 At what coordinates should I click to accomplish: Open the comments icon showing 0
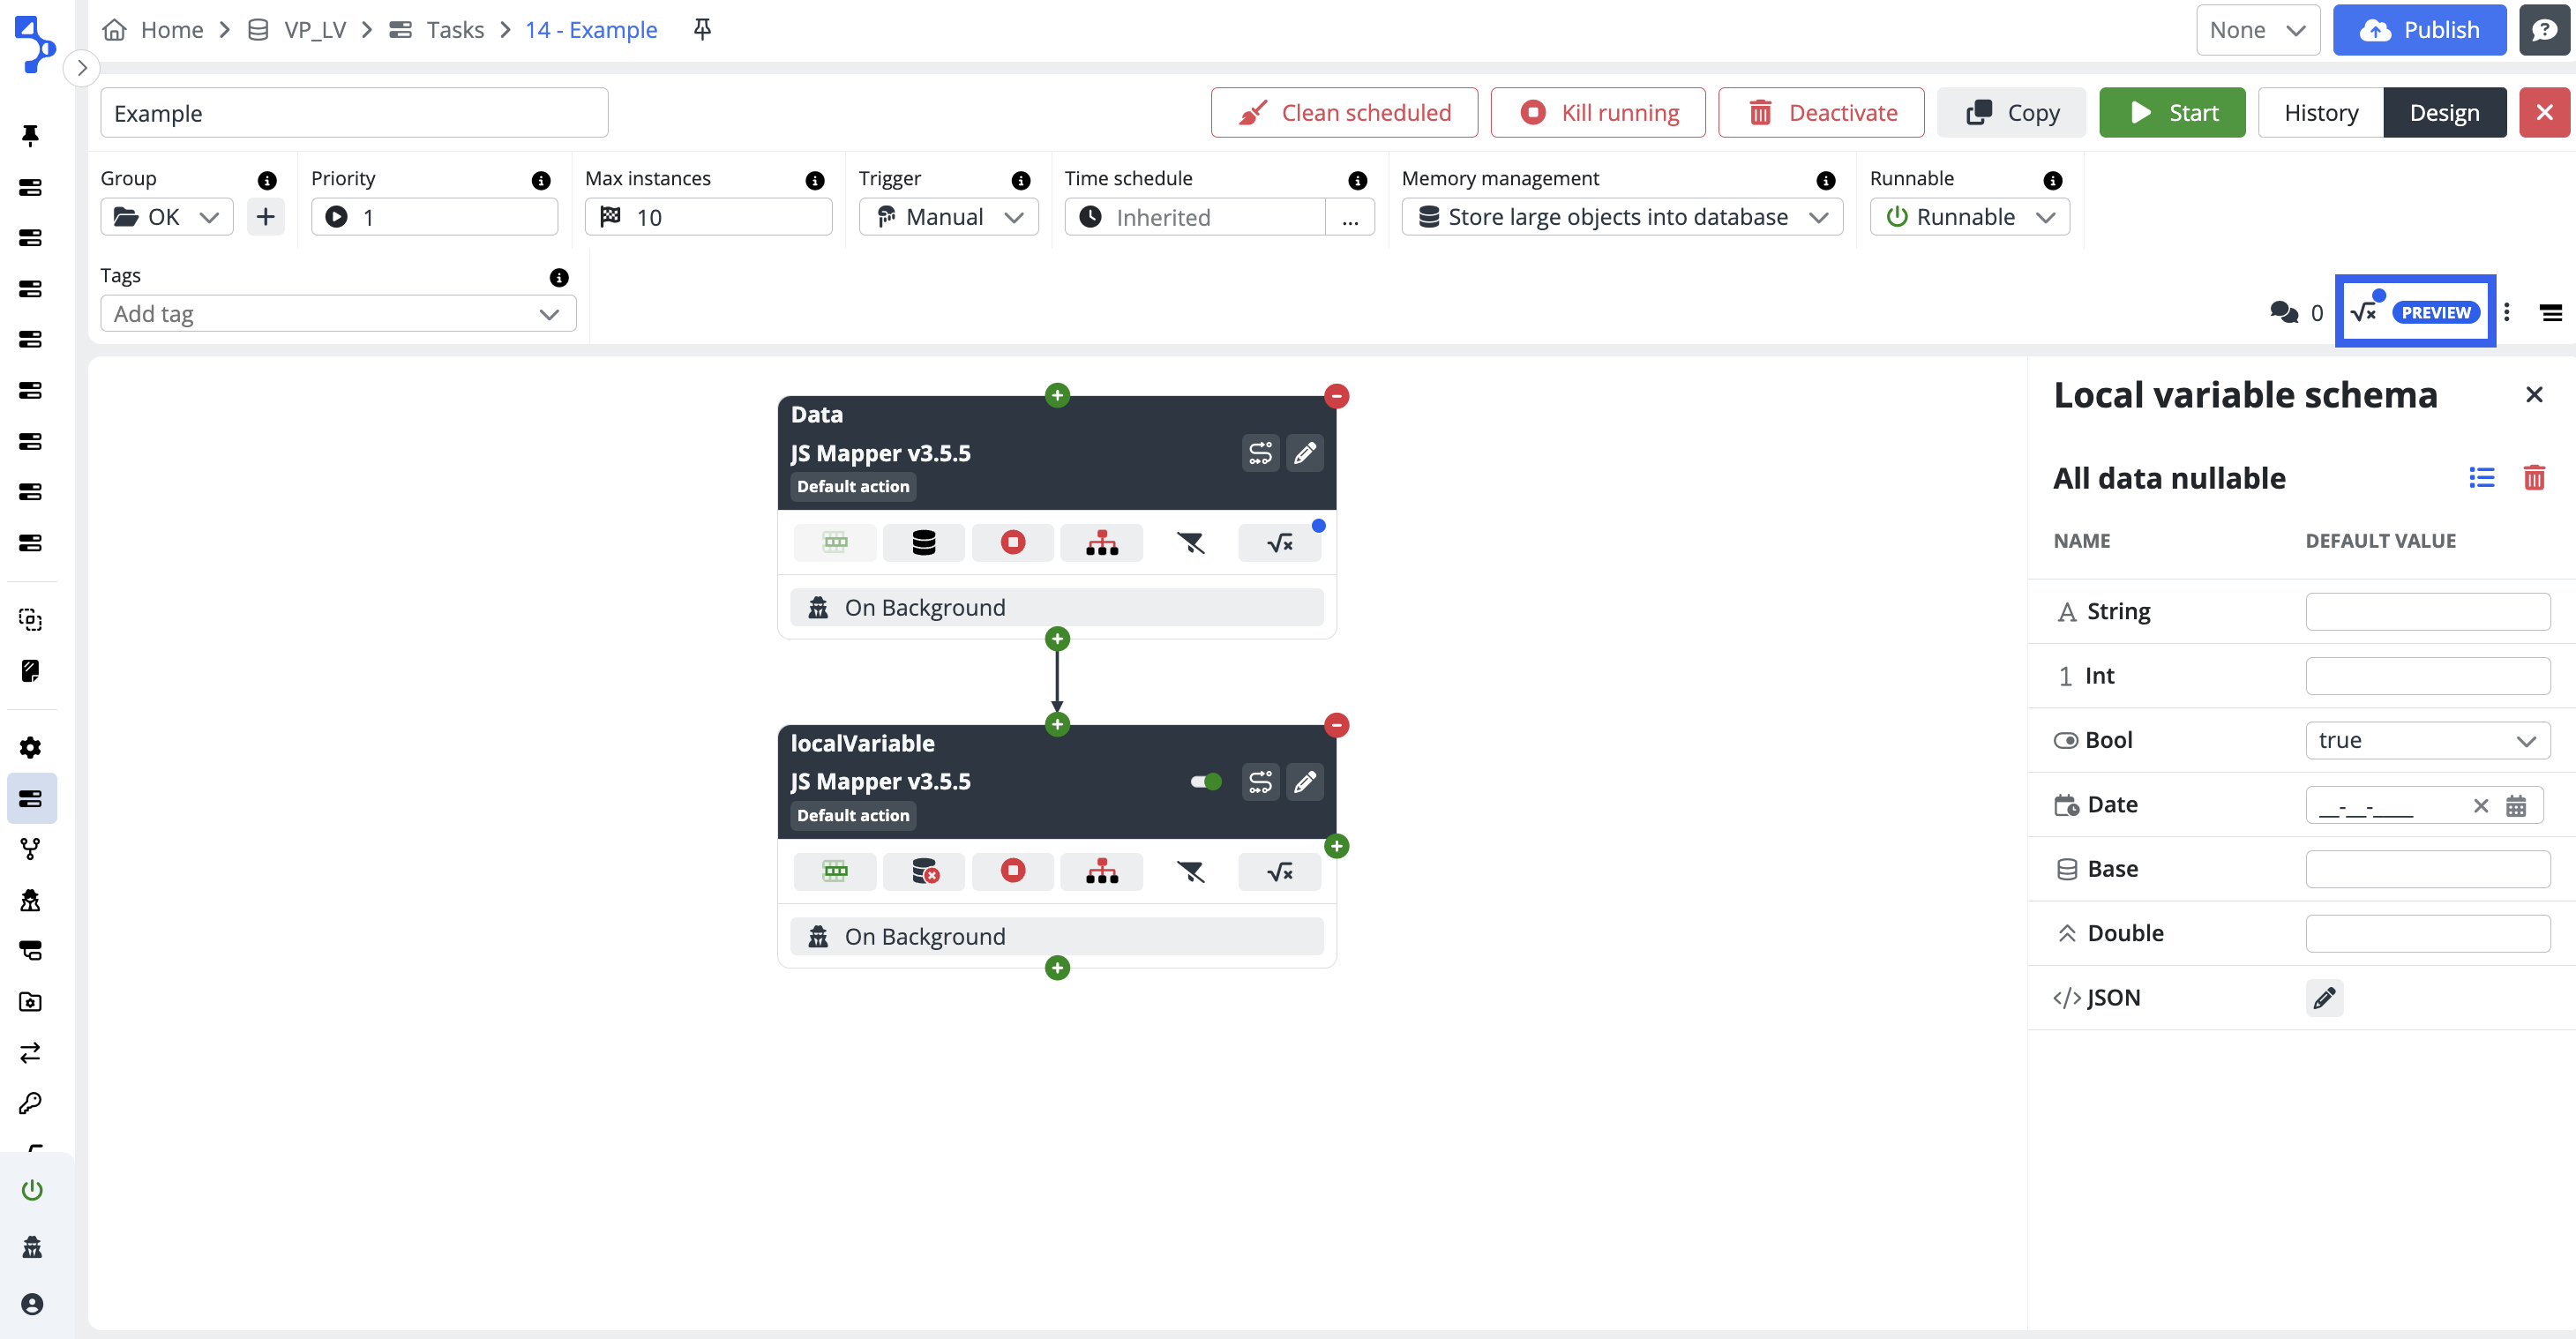click(2284, 312)
